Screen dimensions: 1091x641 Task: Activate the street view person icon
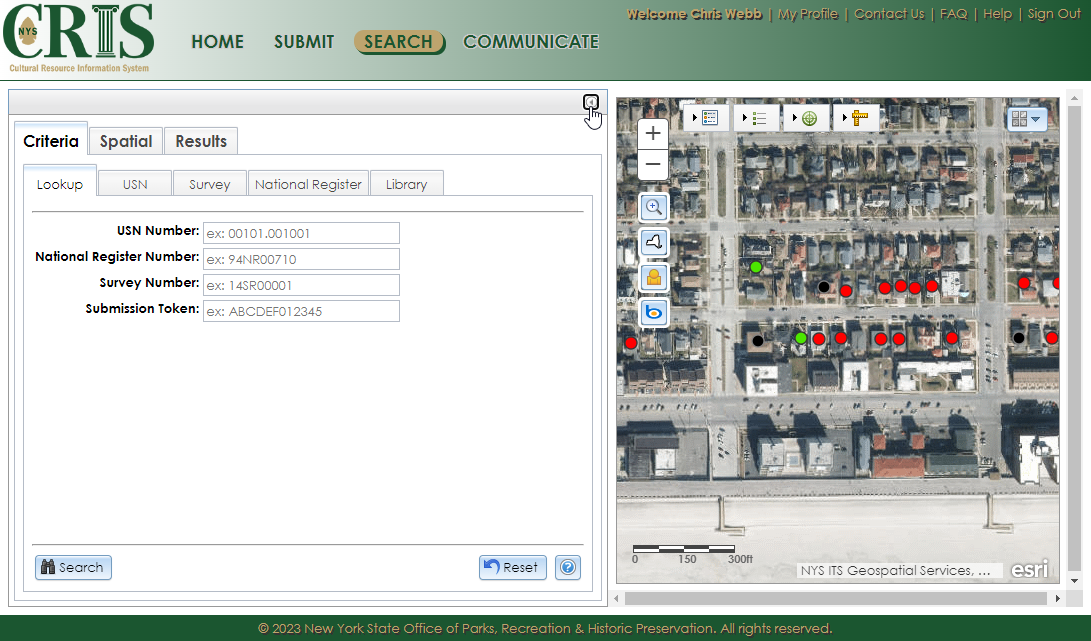pyautogui.click(x=652, y=277)
